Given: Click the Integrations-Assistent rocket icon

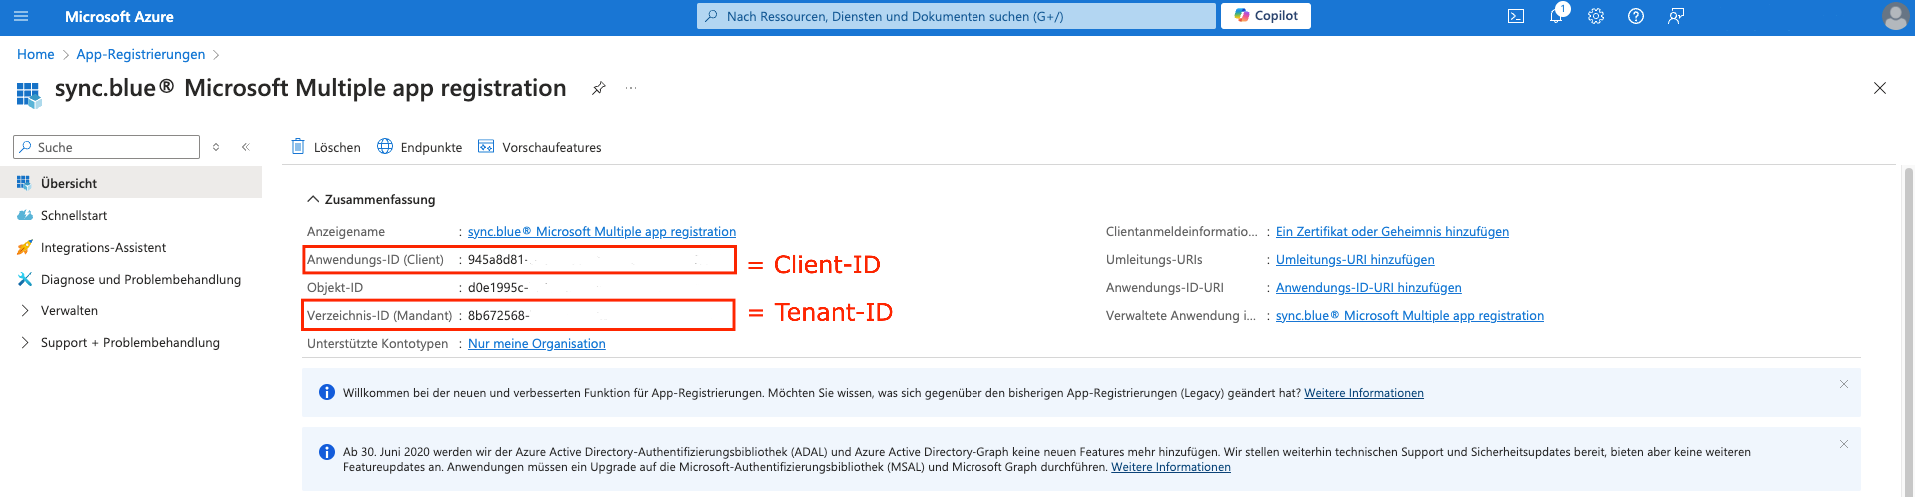Looking at the screenshot, I should [25, 247].
